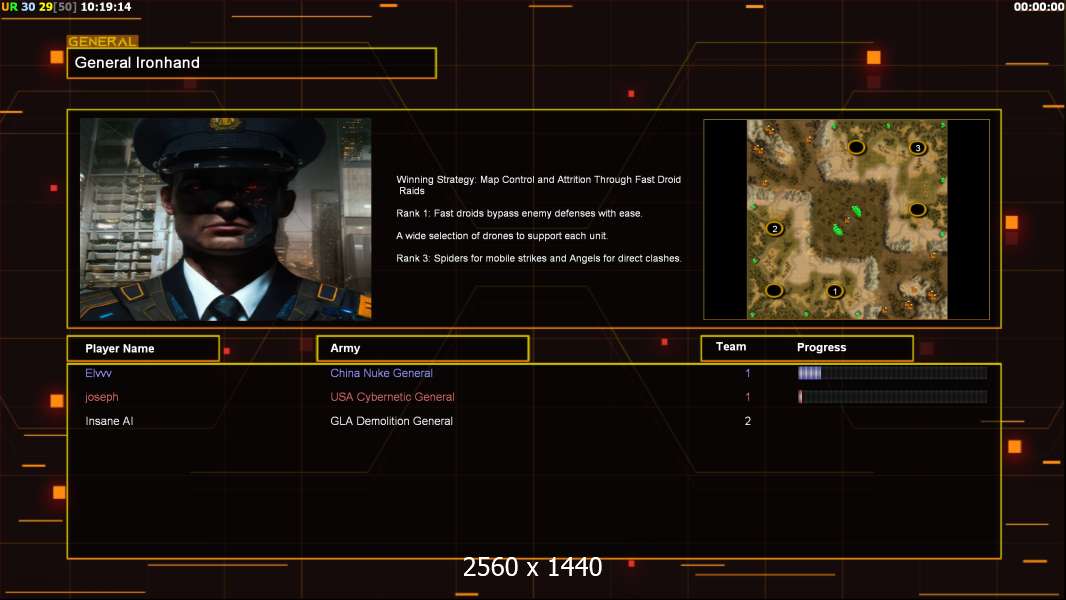Click the empty black slot beside marker 3
Screen dimensions: 1066x600
pos(857,147)
